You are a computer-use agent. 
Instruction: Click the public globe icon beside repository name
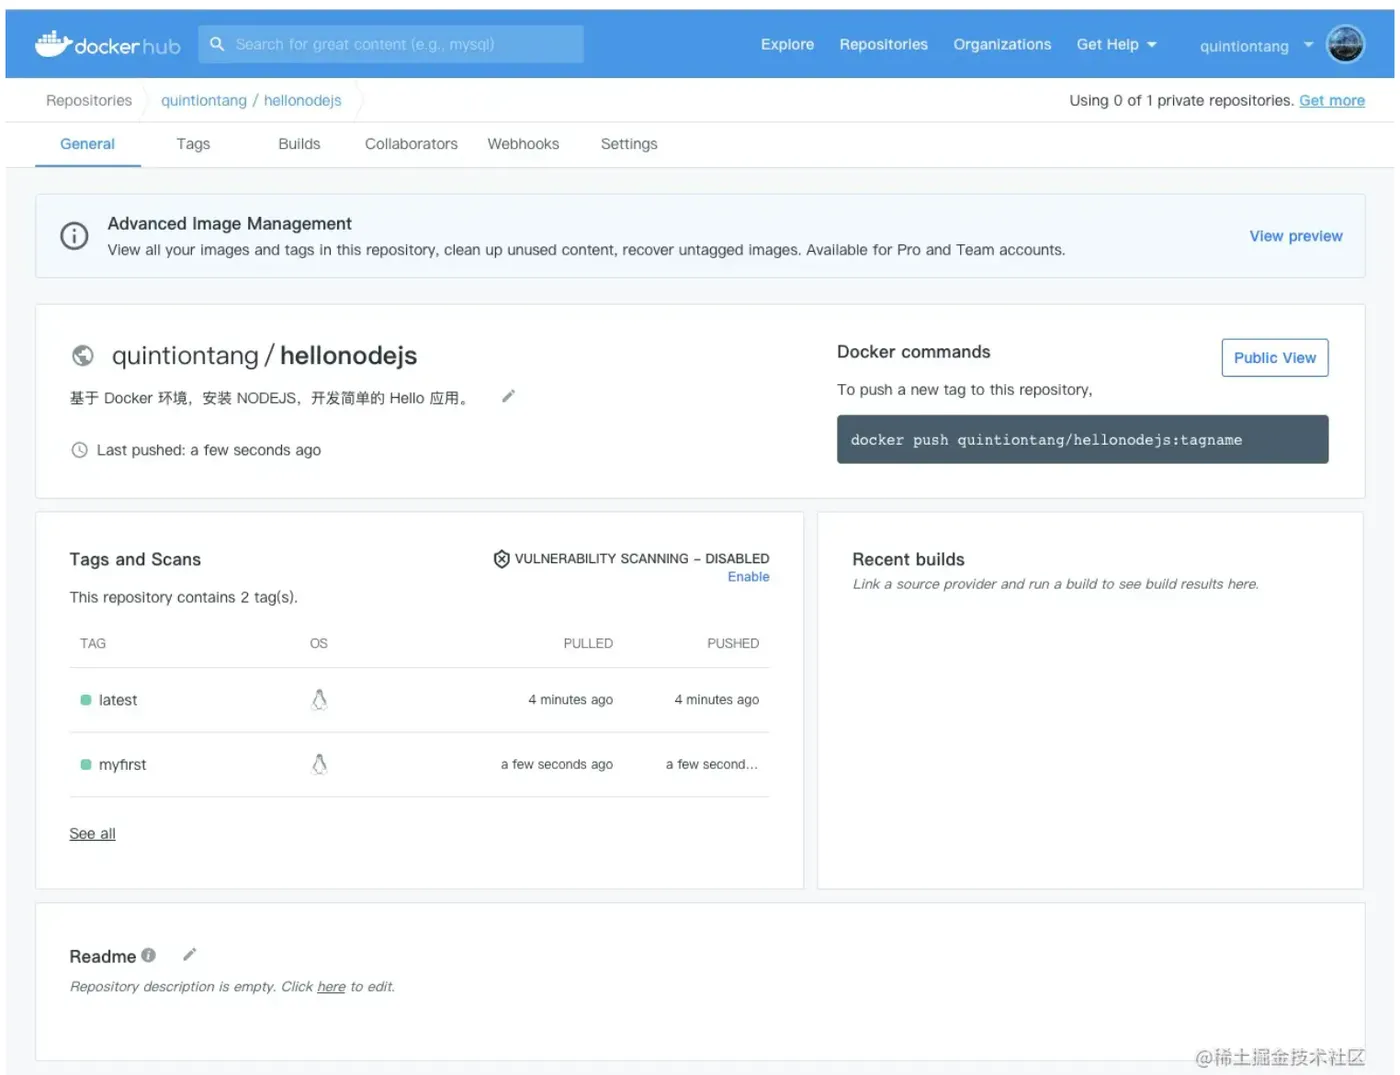click(x=83, y=355)
